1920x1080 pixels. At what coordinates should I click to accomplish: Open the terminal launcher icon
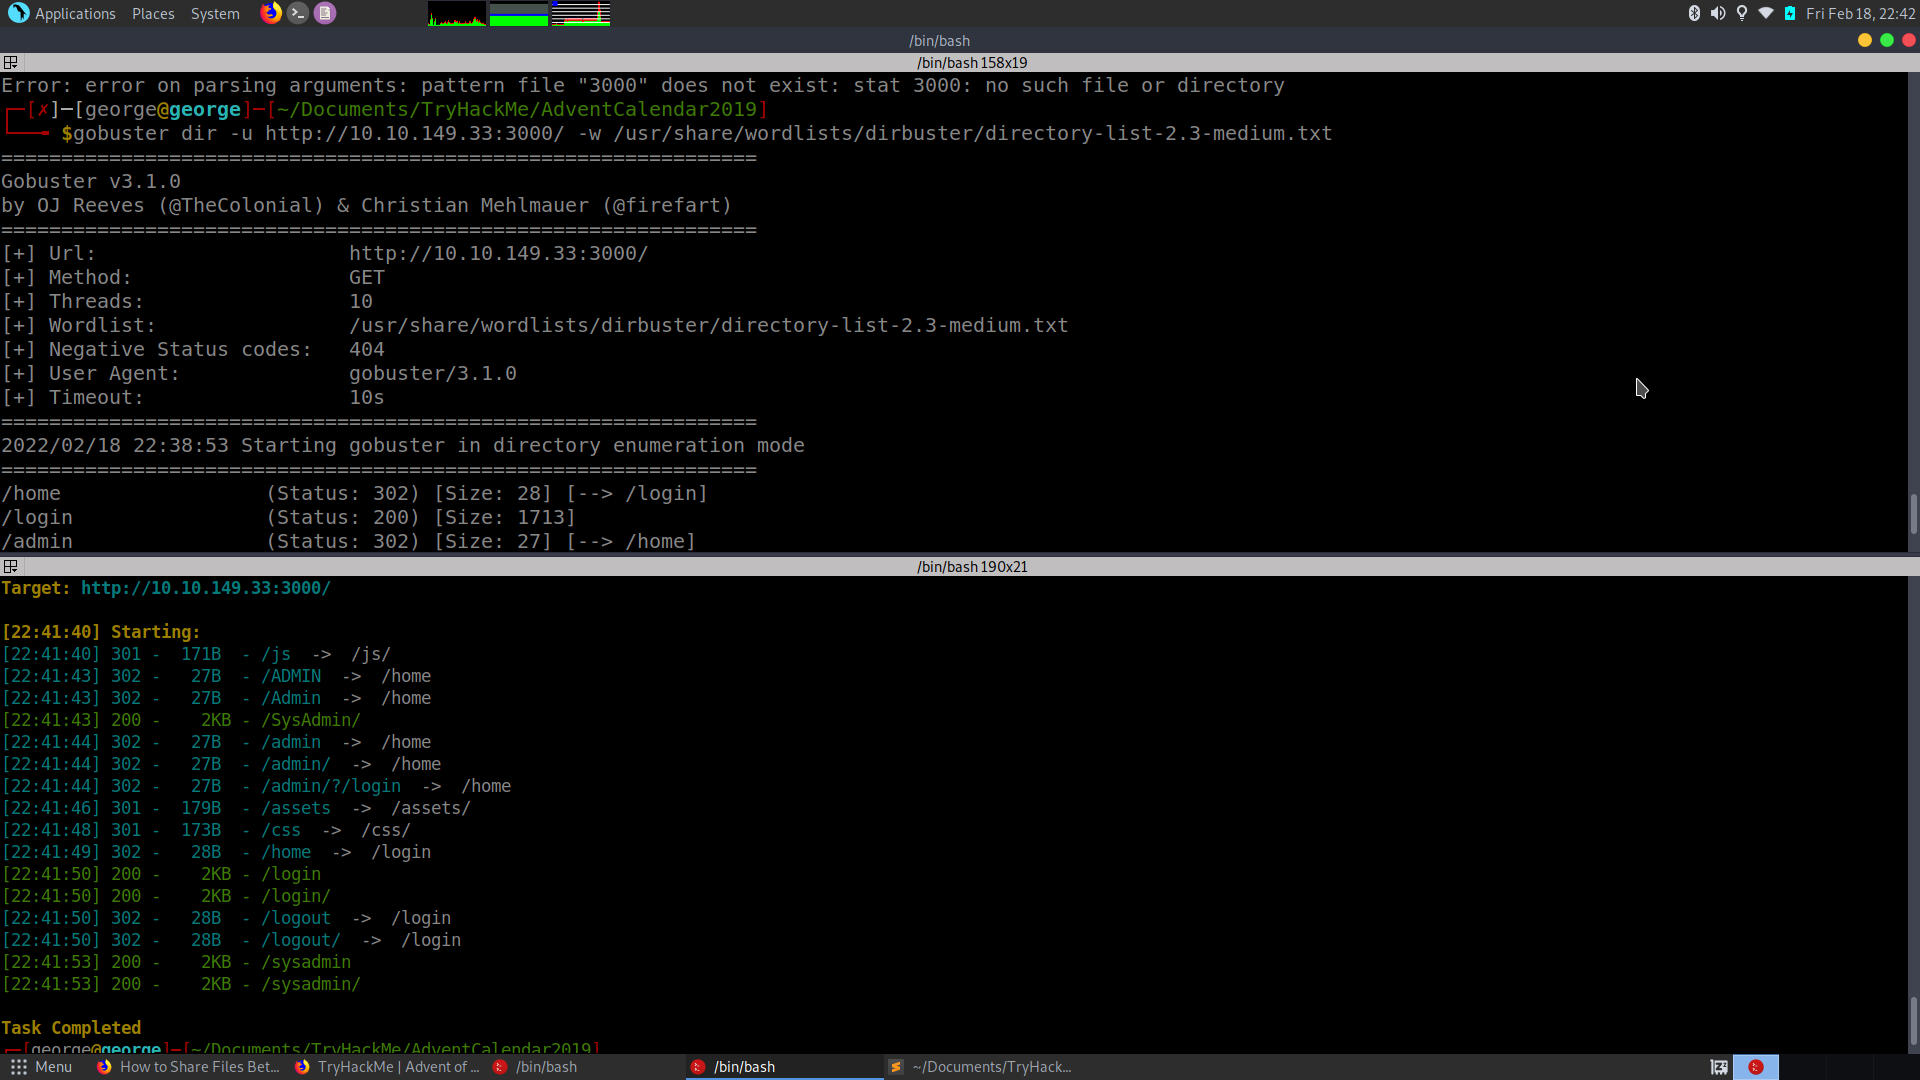(297, 13)
